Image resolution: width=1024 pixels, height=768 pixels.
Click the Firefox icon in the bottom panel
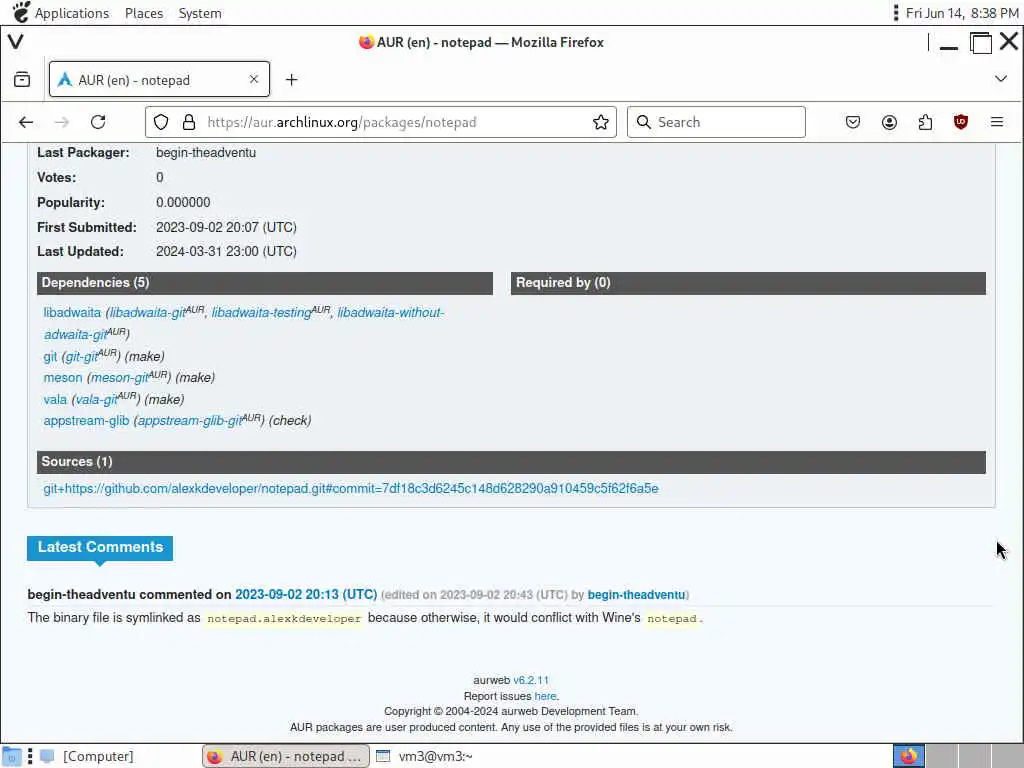click(x=908, y=756)
